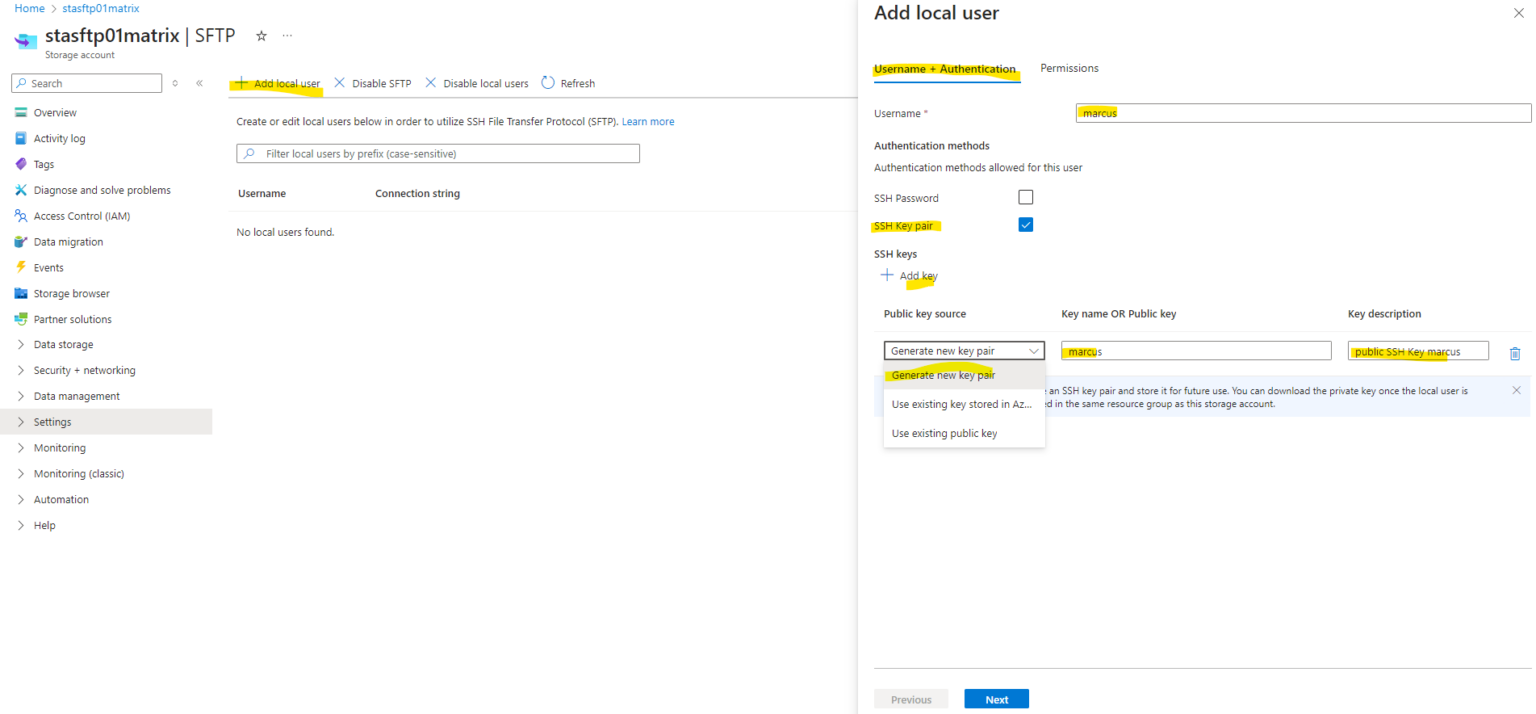
Task: Collapse the sidebar with double chevron icon
Action: [199, 83]
